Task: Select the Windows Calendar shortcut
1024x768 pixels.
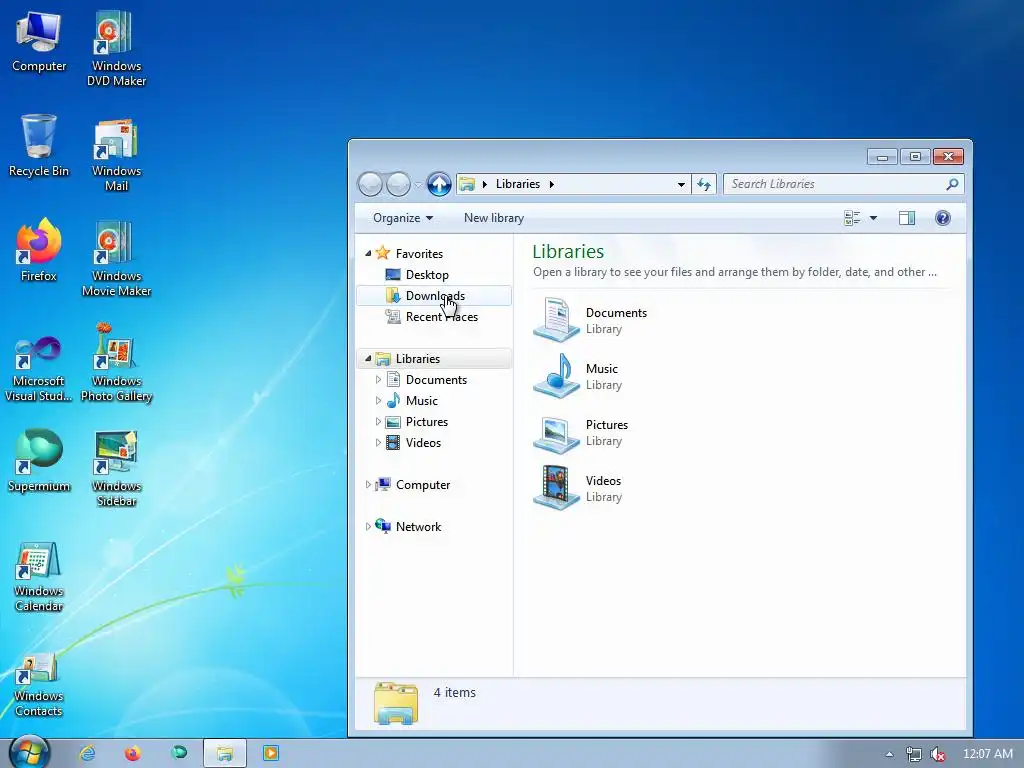Action: point(39,576)
